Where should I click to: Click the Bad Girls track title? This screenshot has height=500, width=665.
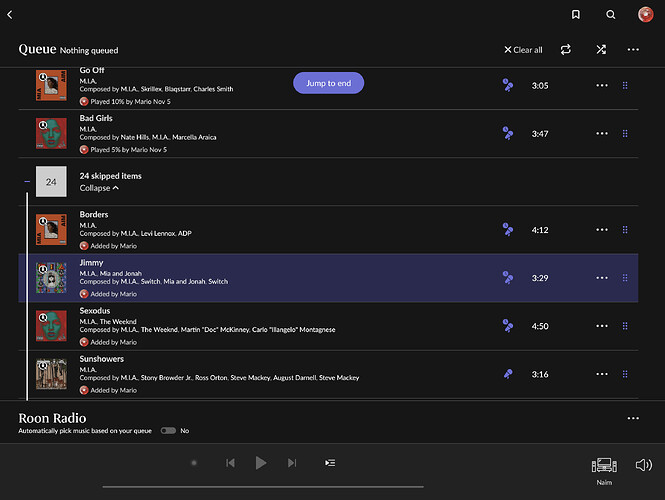click(x=96, y=118)
